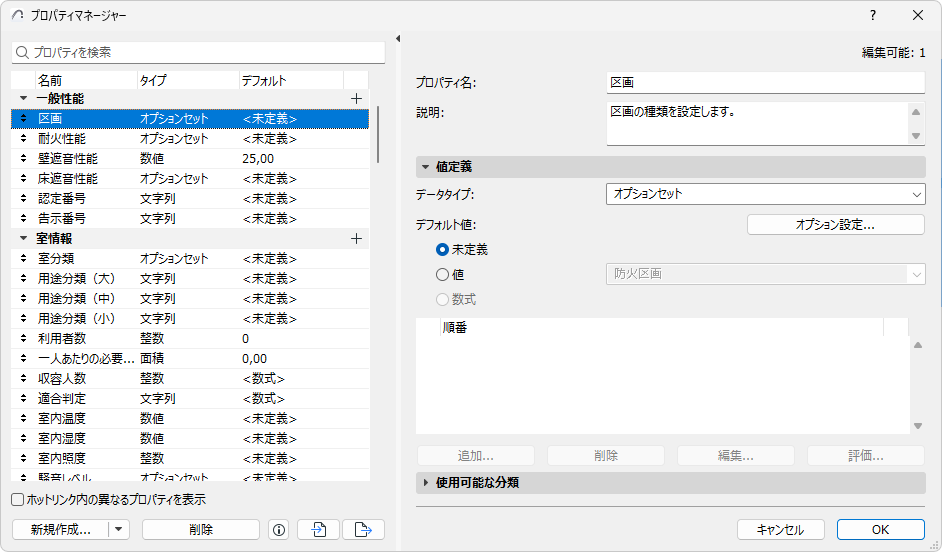Click the reorder handle of 室内温度 row

click(x=23, y=418)
